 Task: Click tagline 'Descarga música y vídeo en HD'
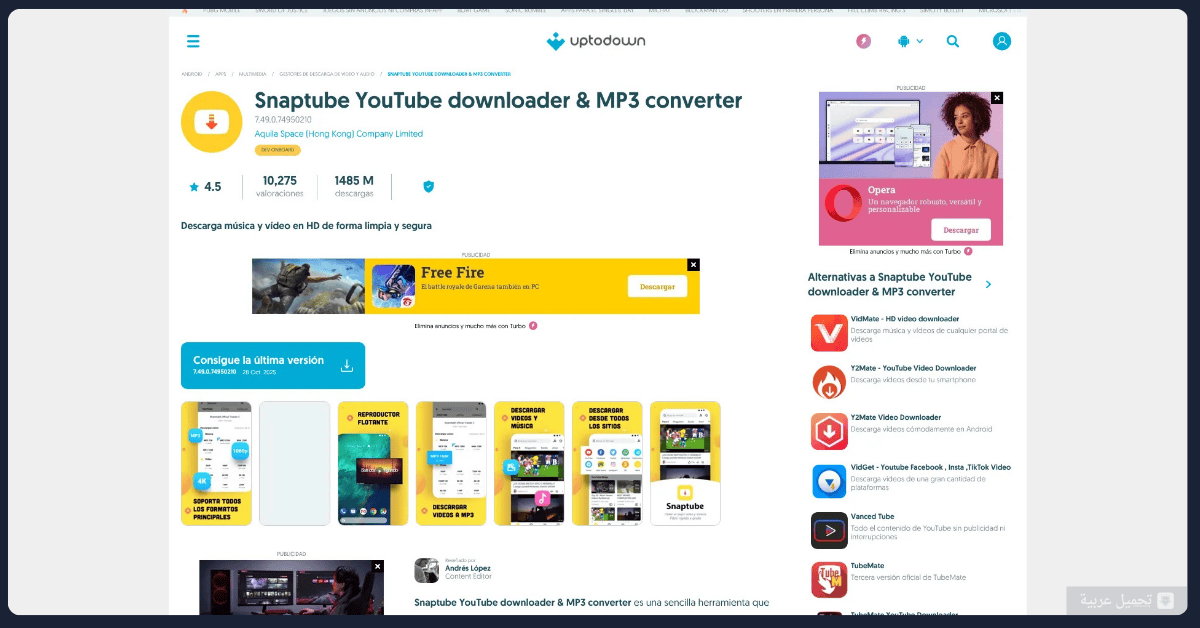coord(306,226)
